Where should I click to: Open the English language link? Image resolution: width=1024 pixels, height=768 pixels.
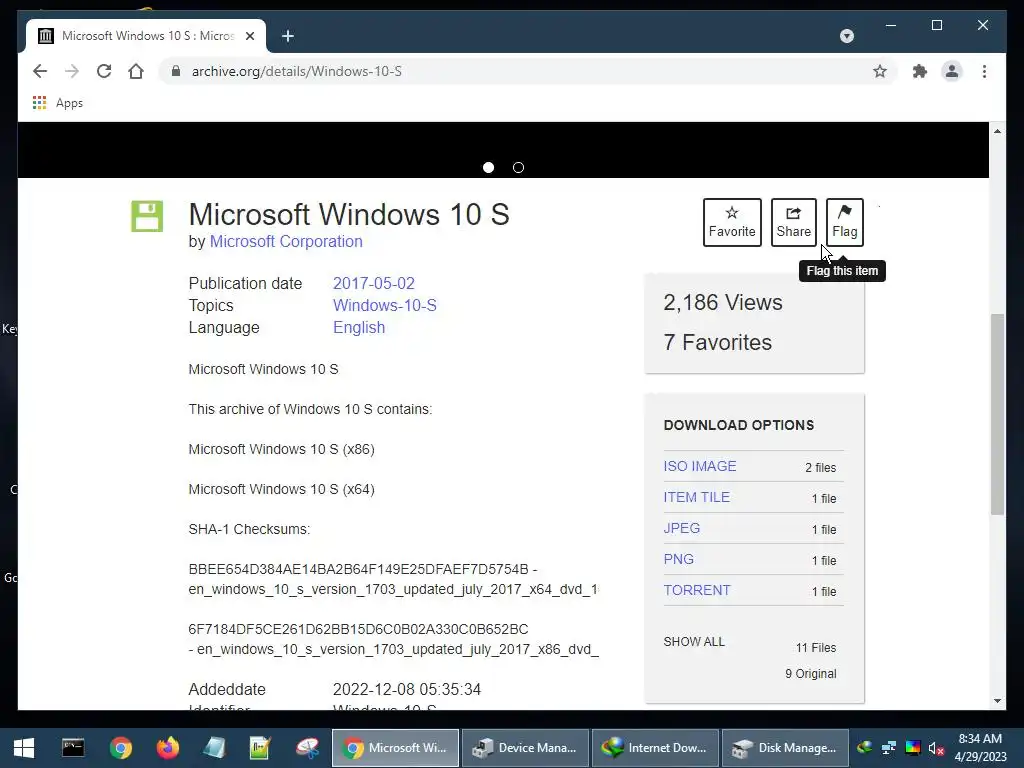(359, 327)
